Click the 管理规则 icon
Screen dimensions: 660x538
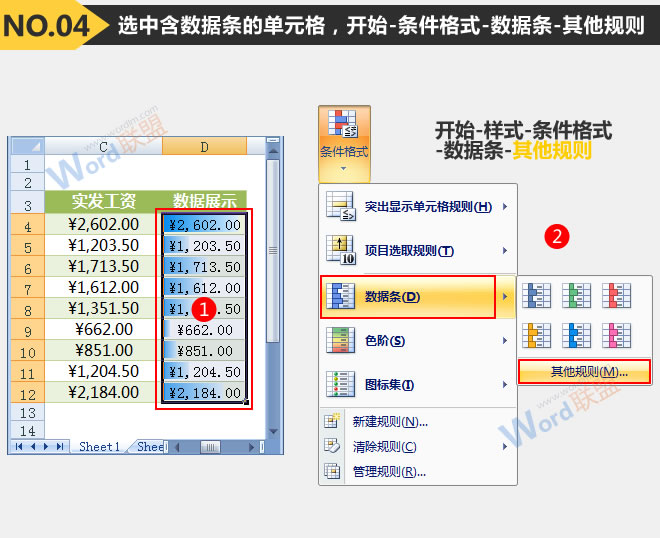coord(332,471)
